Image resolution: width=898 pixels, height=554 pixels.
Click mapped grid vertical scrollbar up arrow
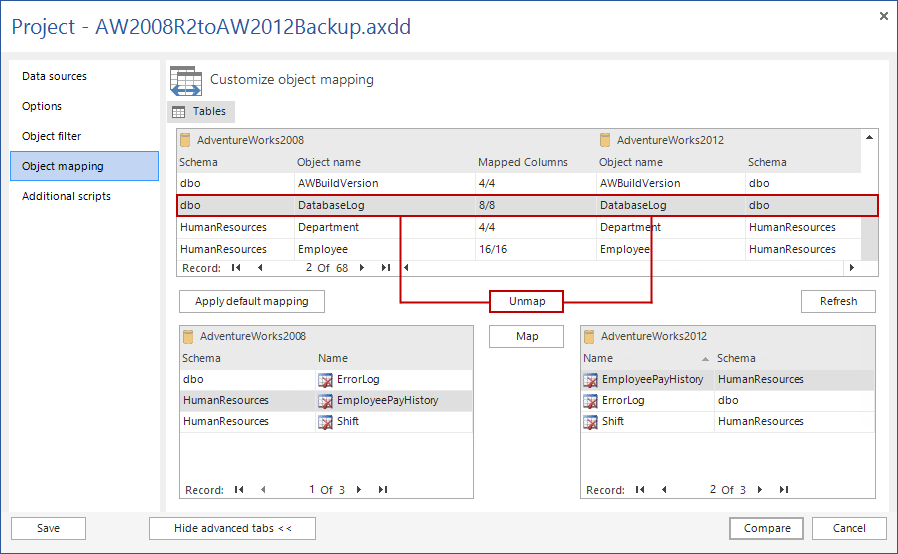tap(869, 137)
